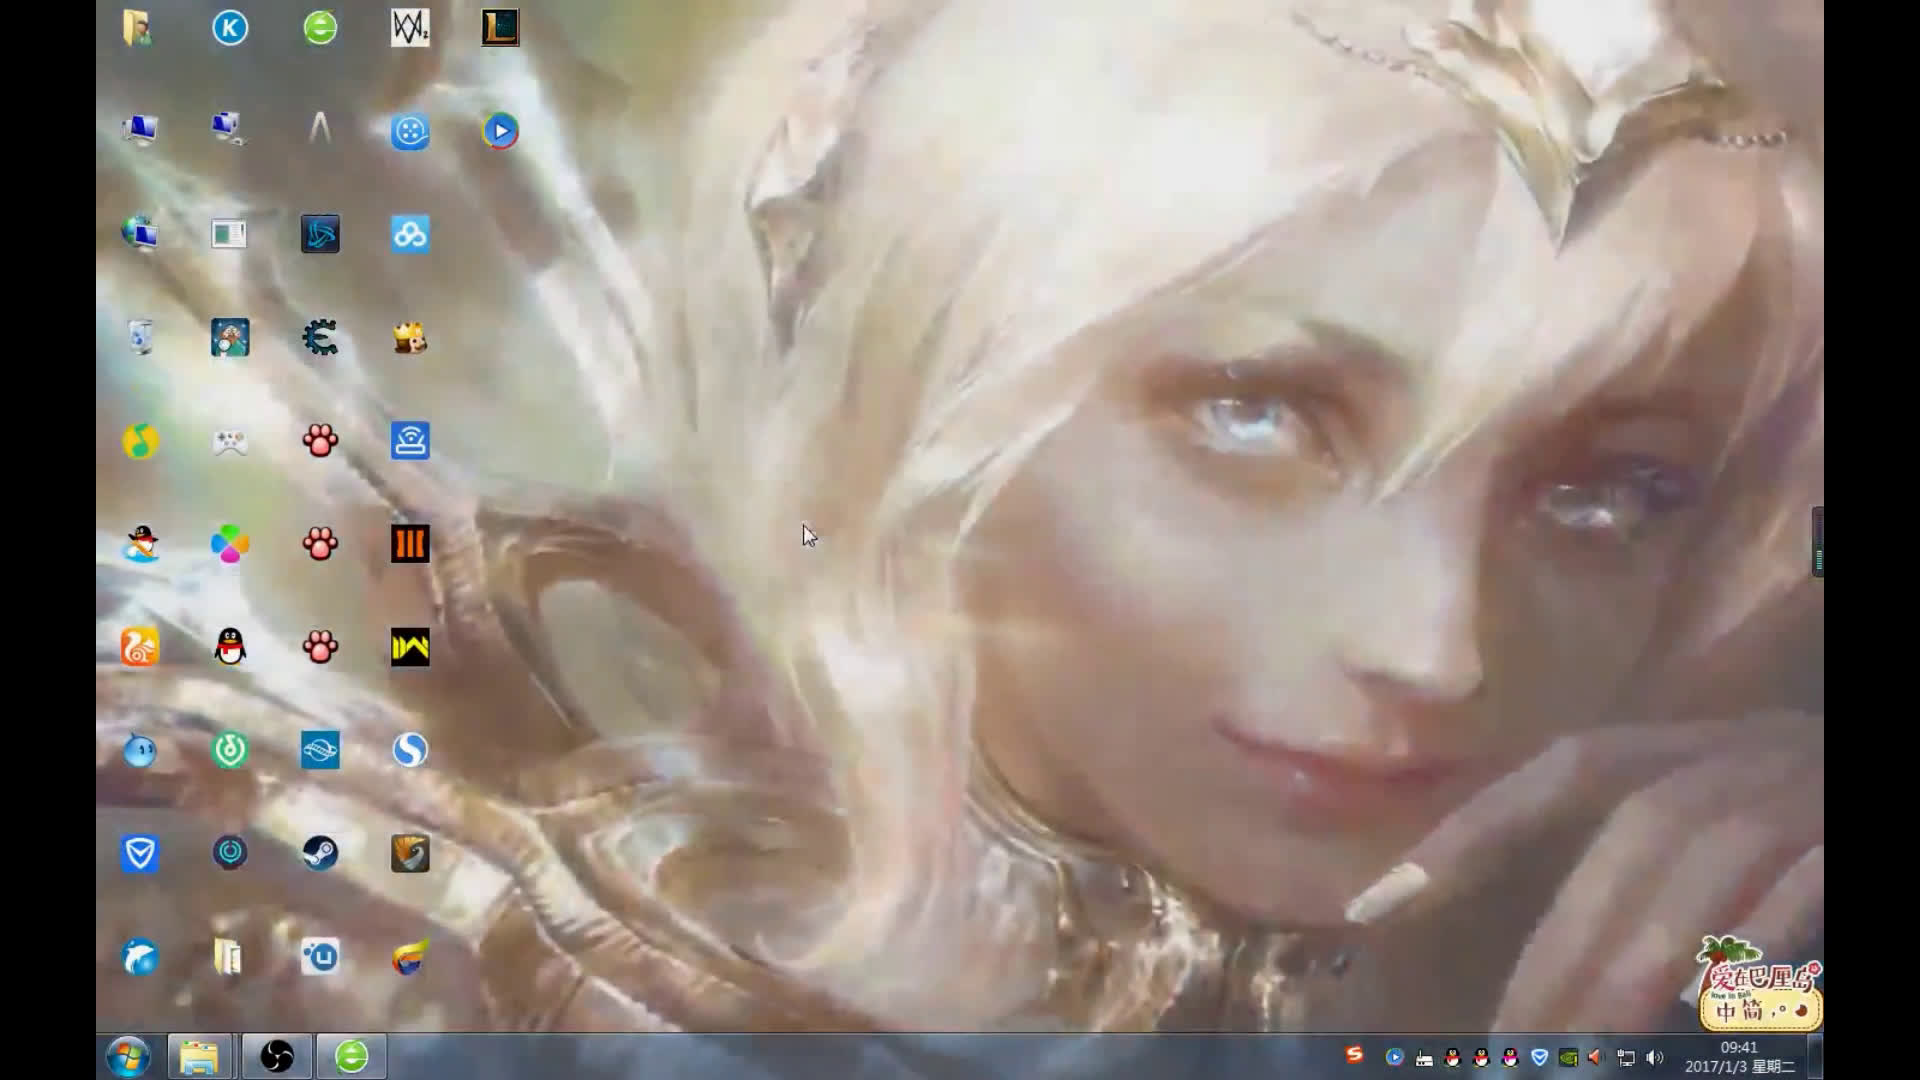Open the Tencent Games platform flame icon
This screenshot has width=1920, height=1080.
[x=410, y=957]
